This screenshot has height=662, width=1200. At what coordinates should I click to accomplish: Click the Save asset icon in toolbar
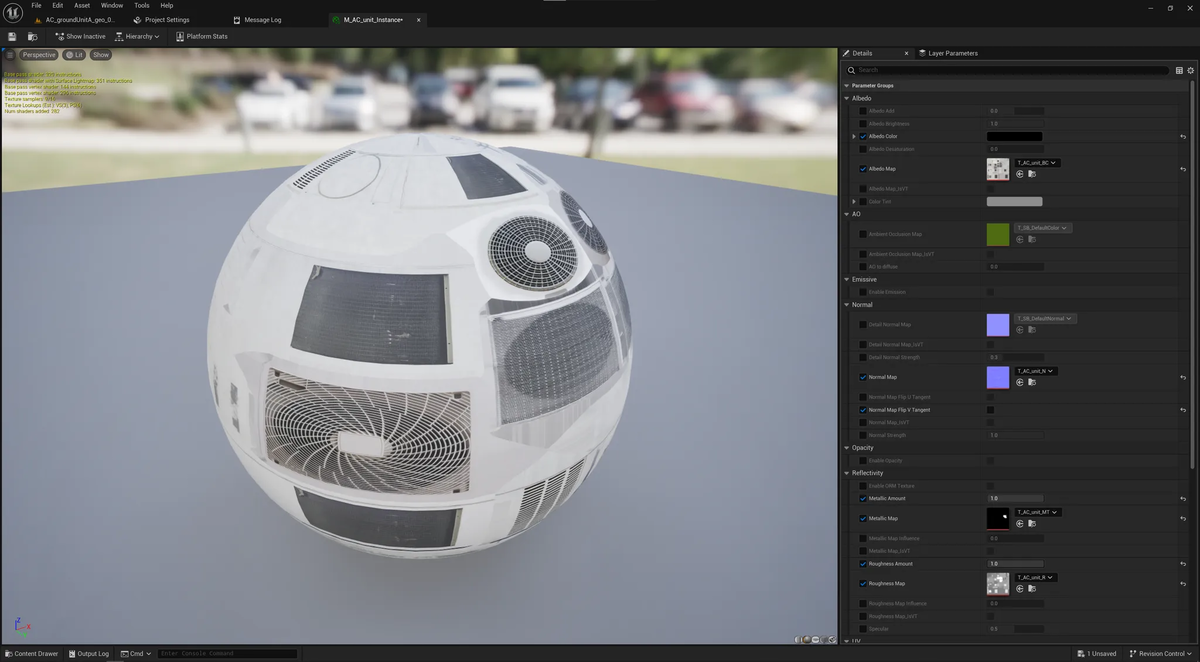(12, 36)
